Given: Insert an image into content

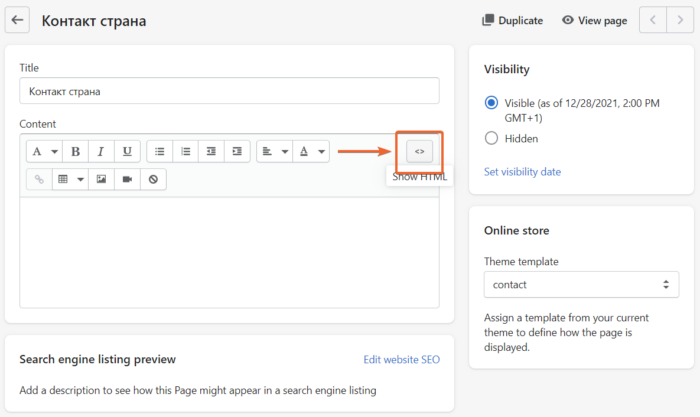Looking at the screenshot, I should (x=101, y=179).
